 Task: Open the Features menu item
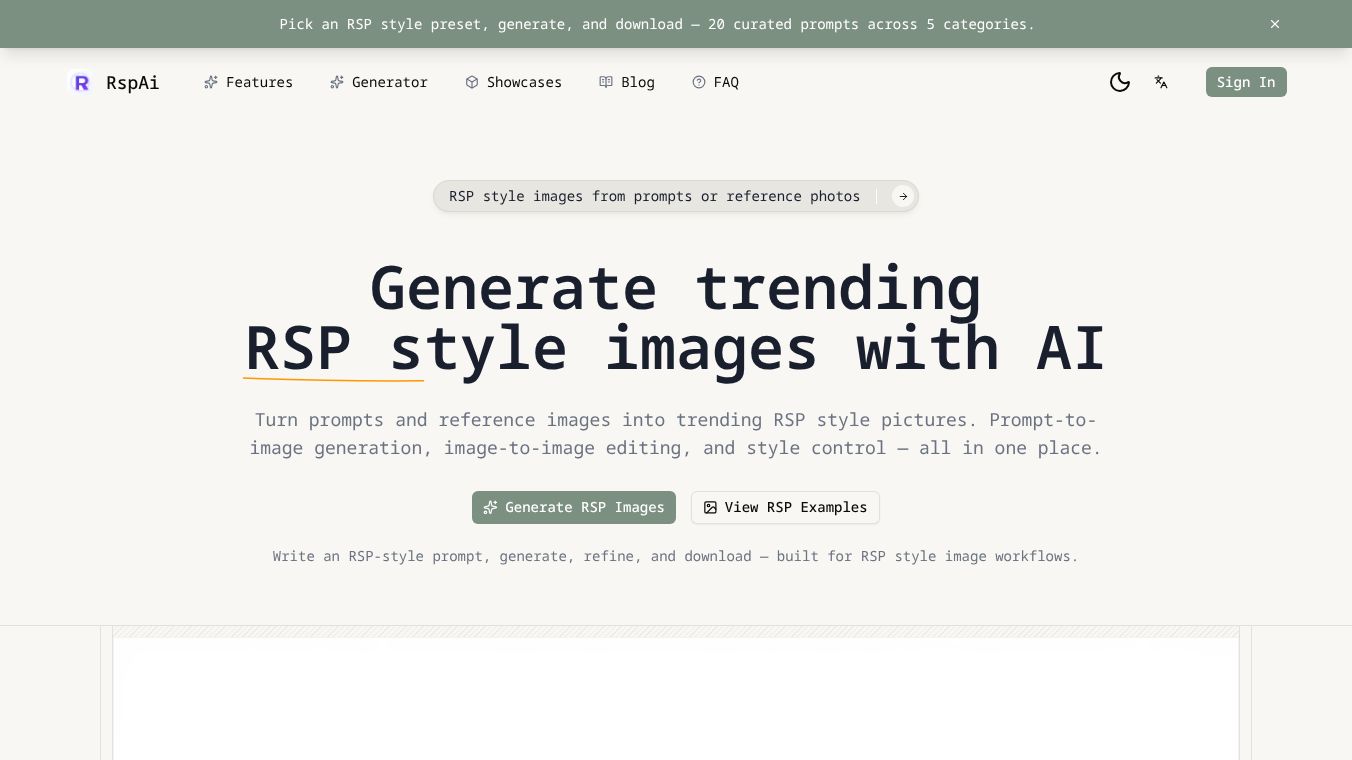(x=249, y=82)
